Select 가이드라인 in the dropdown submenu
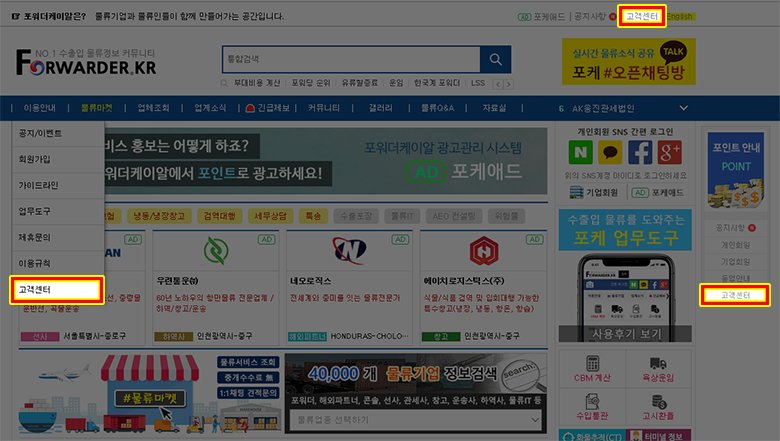 58,185
